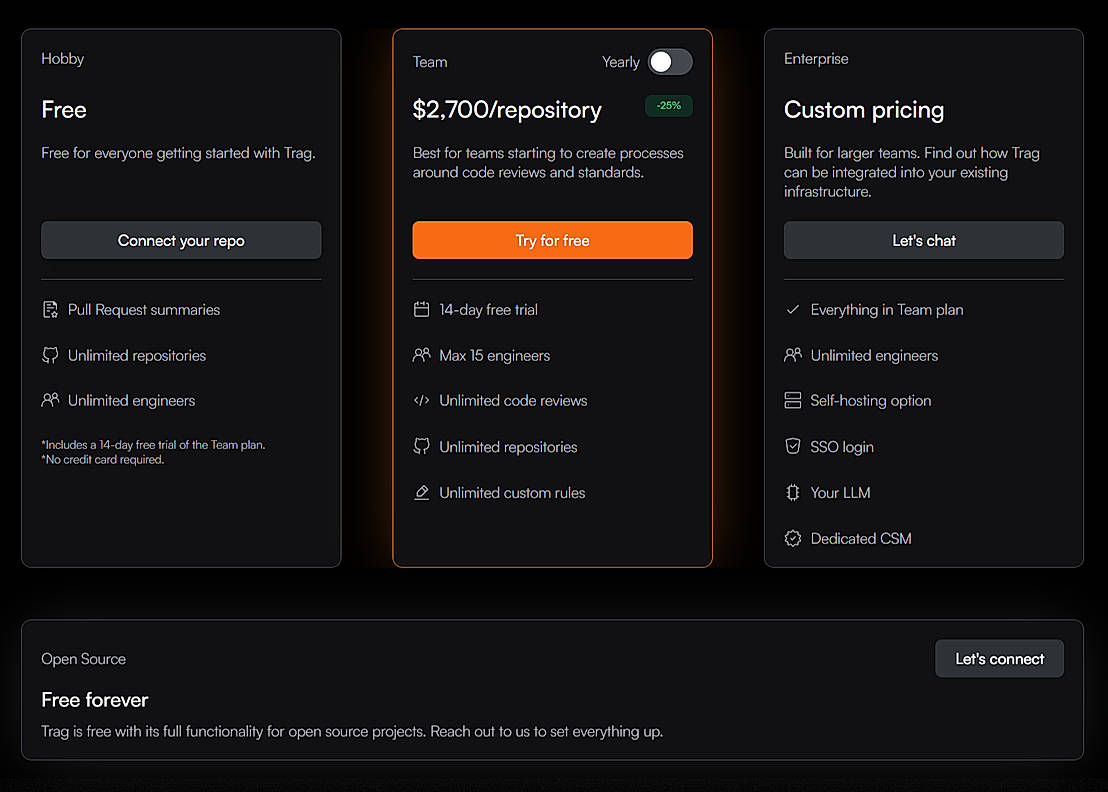Click the Max 15 engineers text
1108x792 pixels.
click(495, 355)
